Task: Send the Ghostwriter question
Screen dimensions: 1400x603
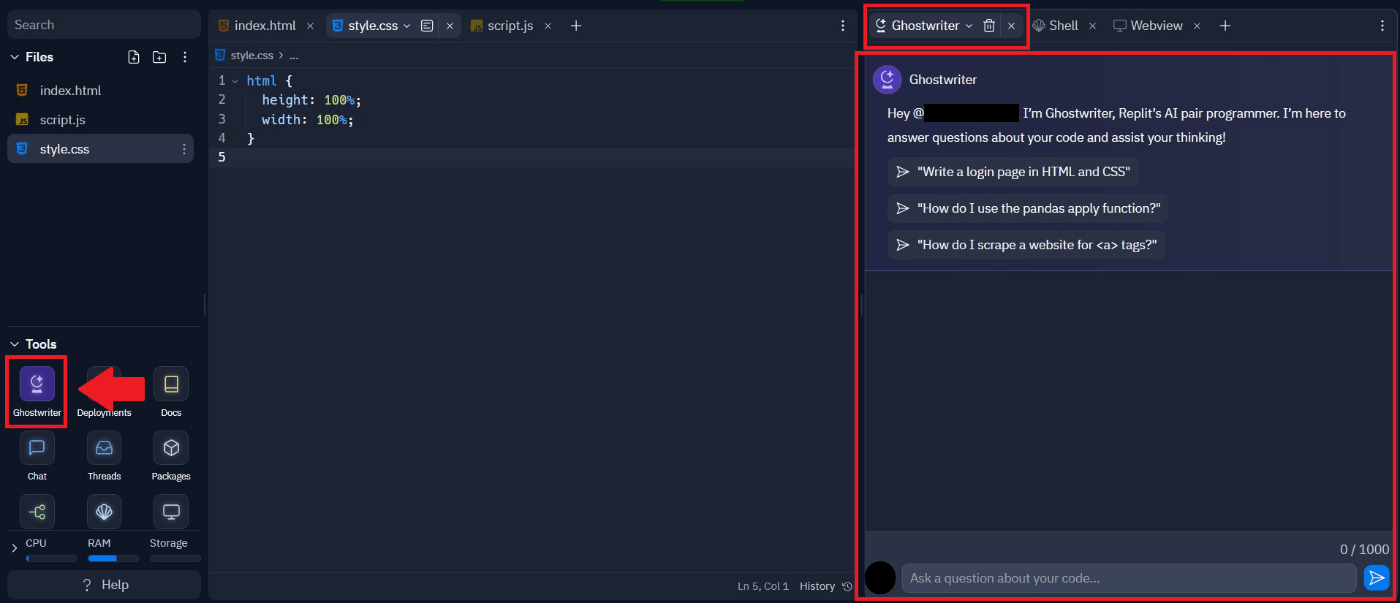Action: pos(1377,578)
